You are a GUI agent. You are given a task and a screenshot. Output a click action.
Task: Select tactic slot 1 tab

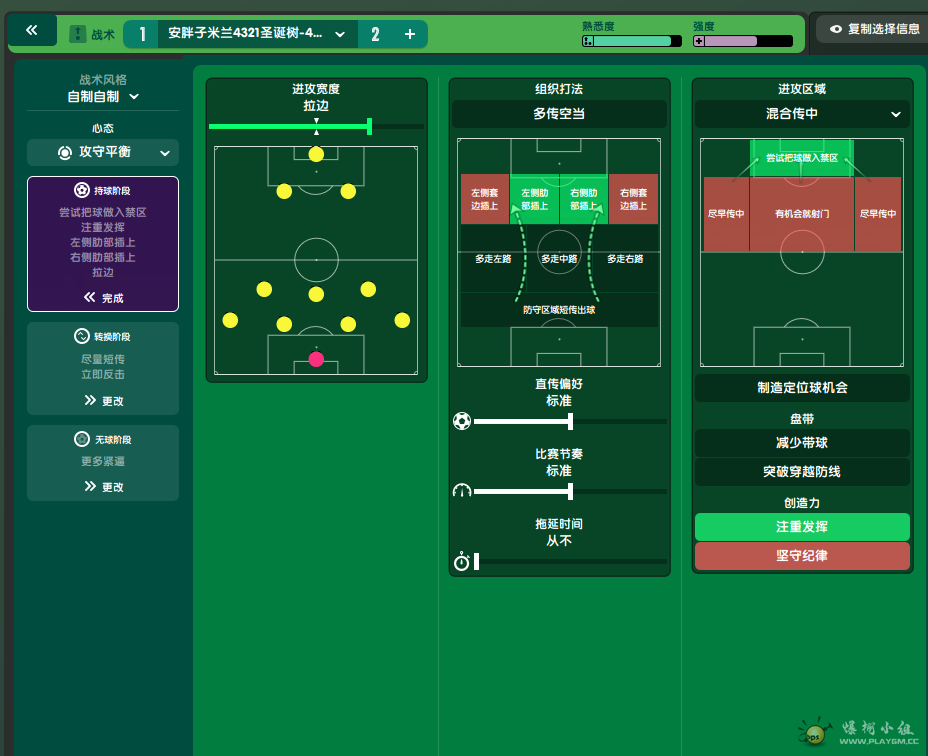point(141,34)
